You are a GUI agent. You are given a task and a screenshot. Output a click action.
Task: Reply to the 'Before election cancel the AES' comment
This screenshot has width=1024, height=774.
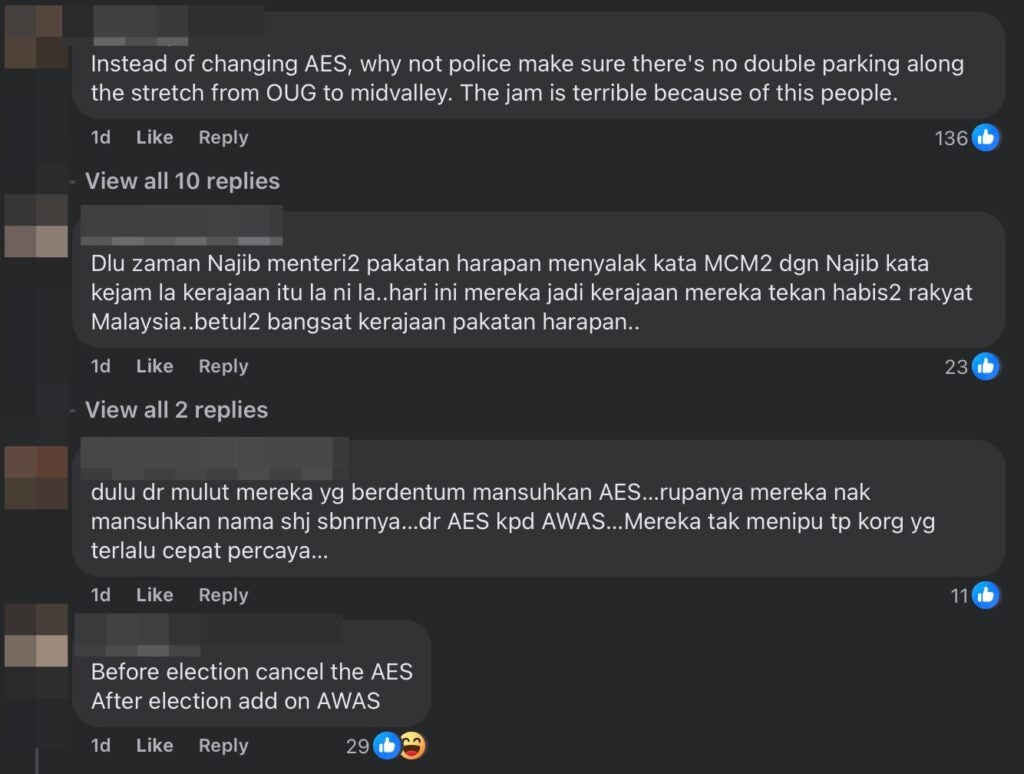222,745
